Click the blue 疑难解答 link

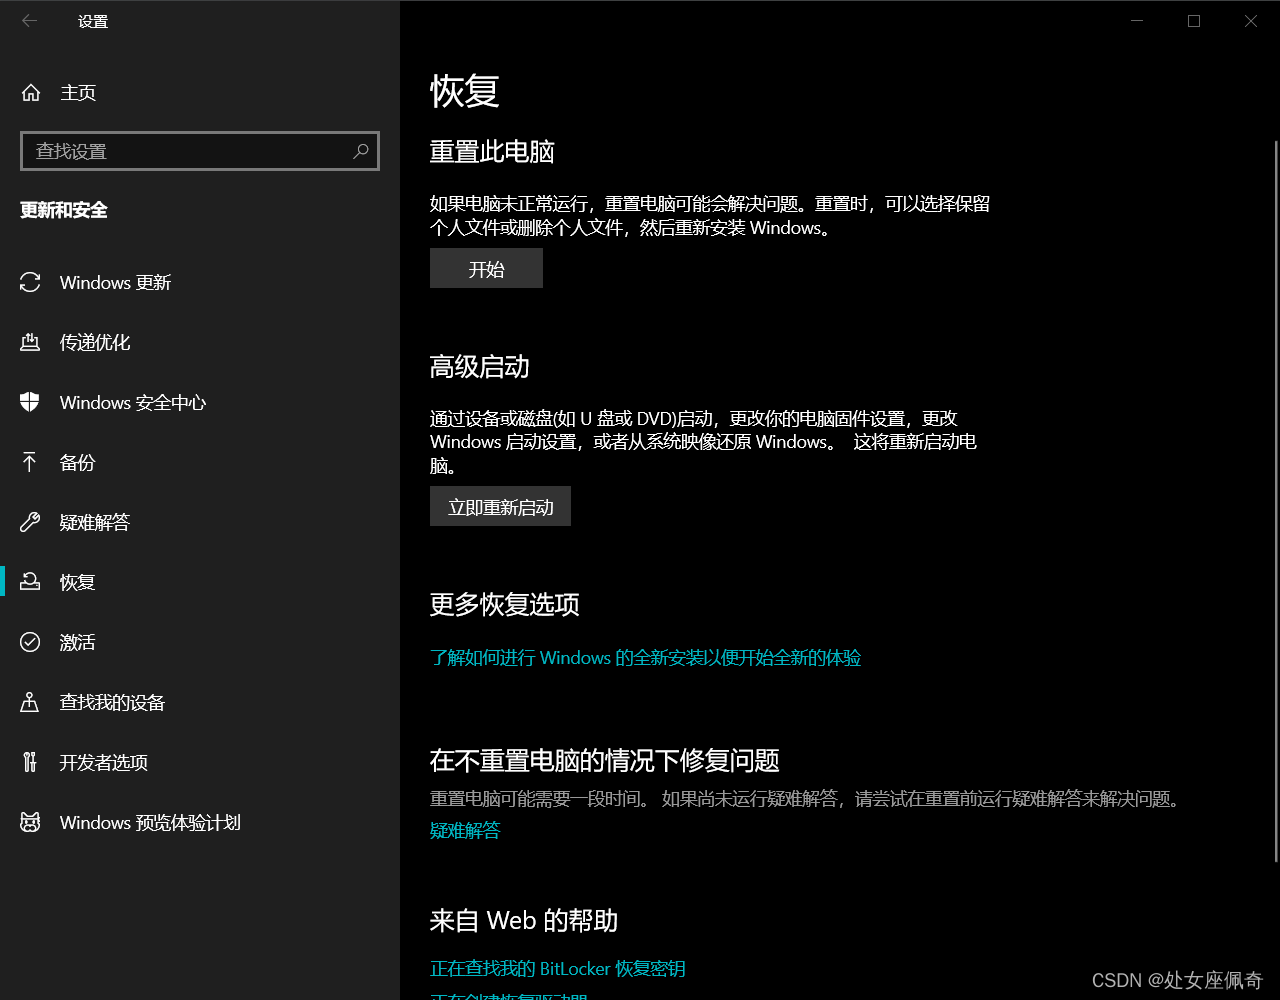[465, 830]
